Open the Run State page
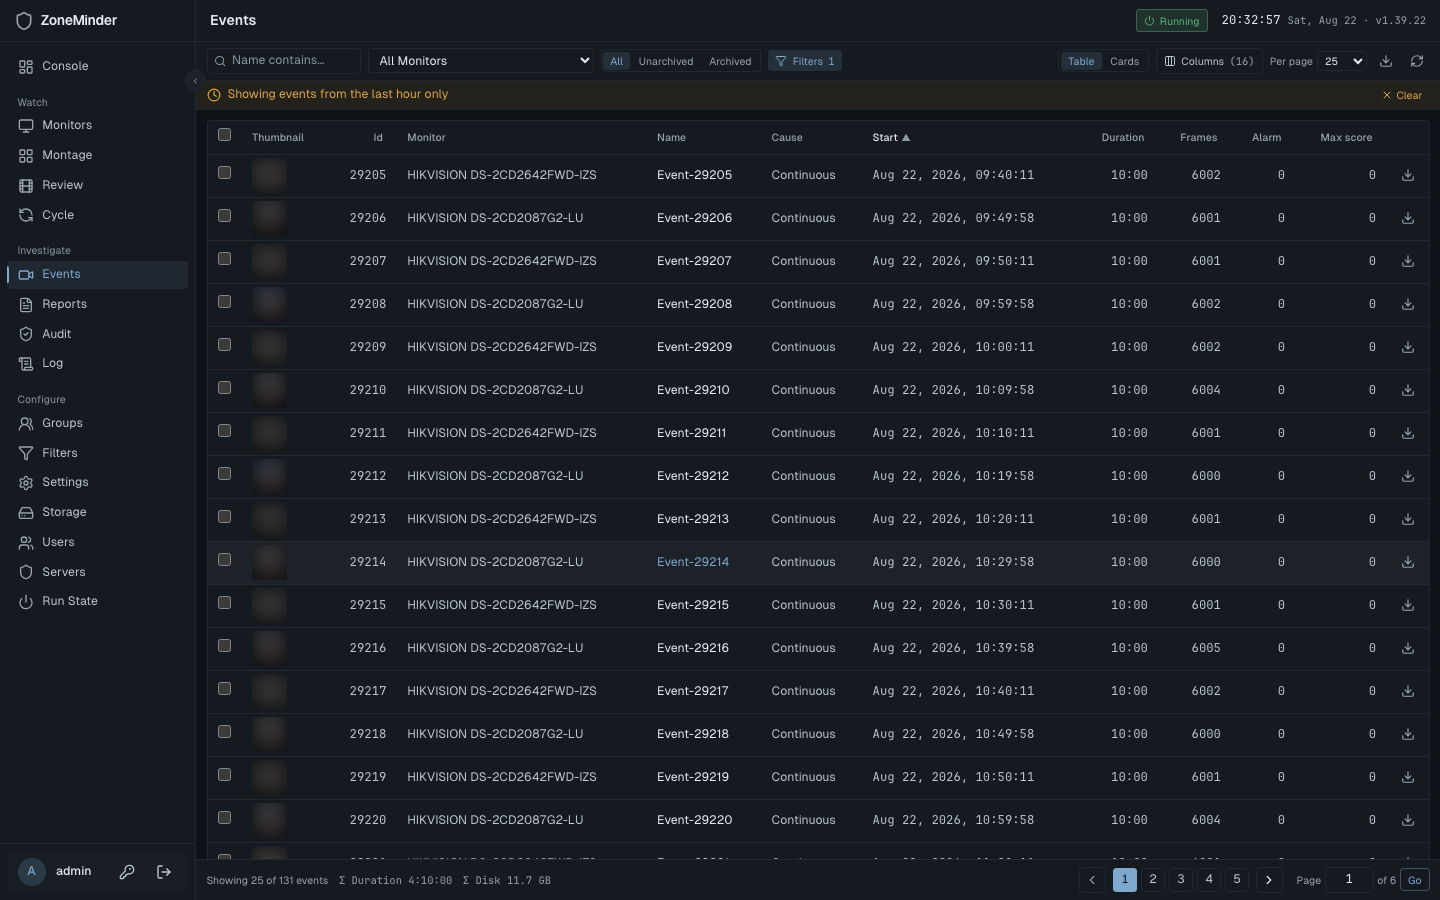 (97, 601)
